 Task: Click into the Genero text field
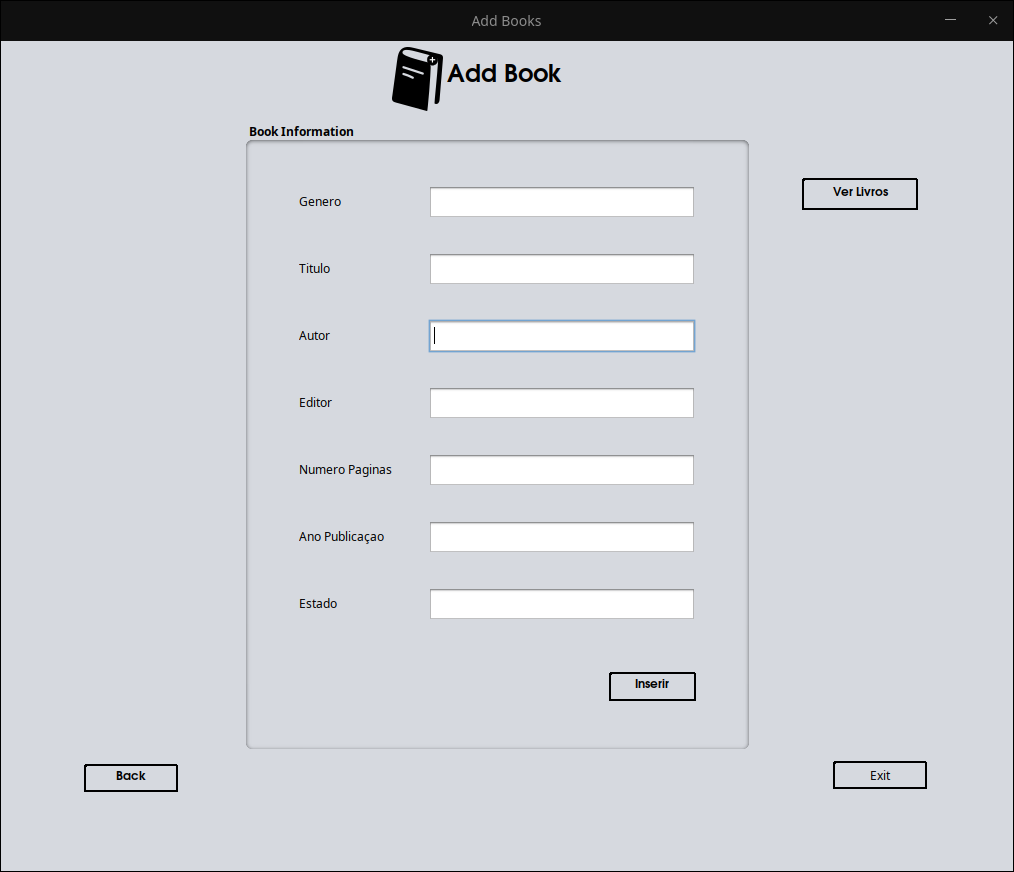[x=561, y=202]
